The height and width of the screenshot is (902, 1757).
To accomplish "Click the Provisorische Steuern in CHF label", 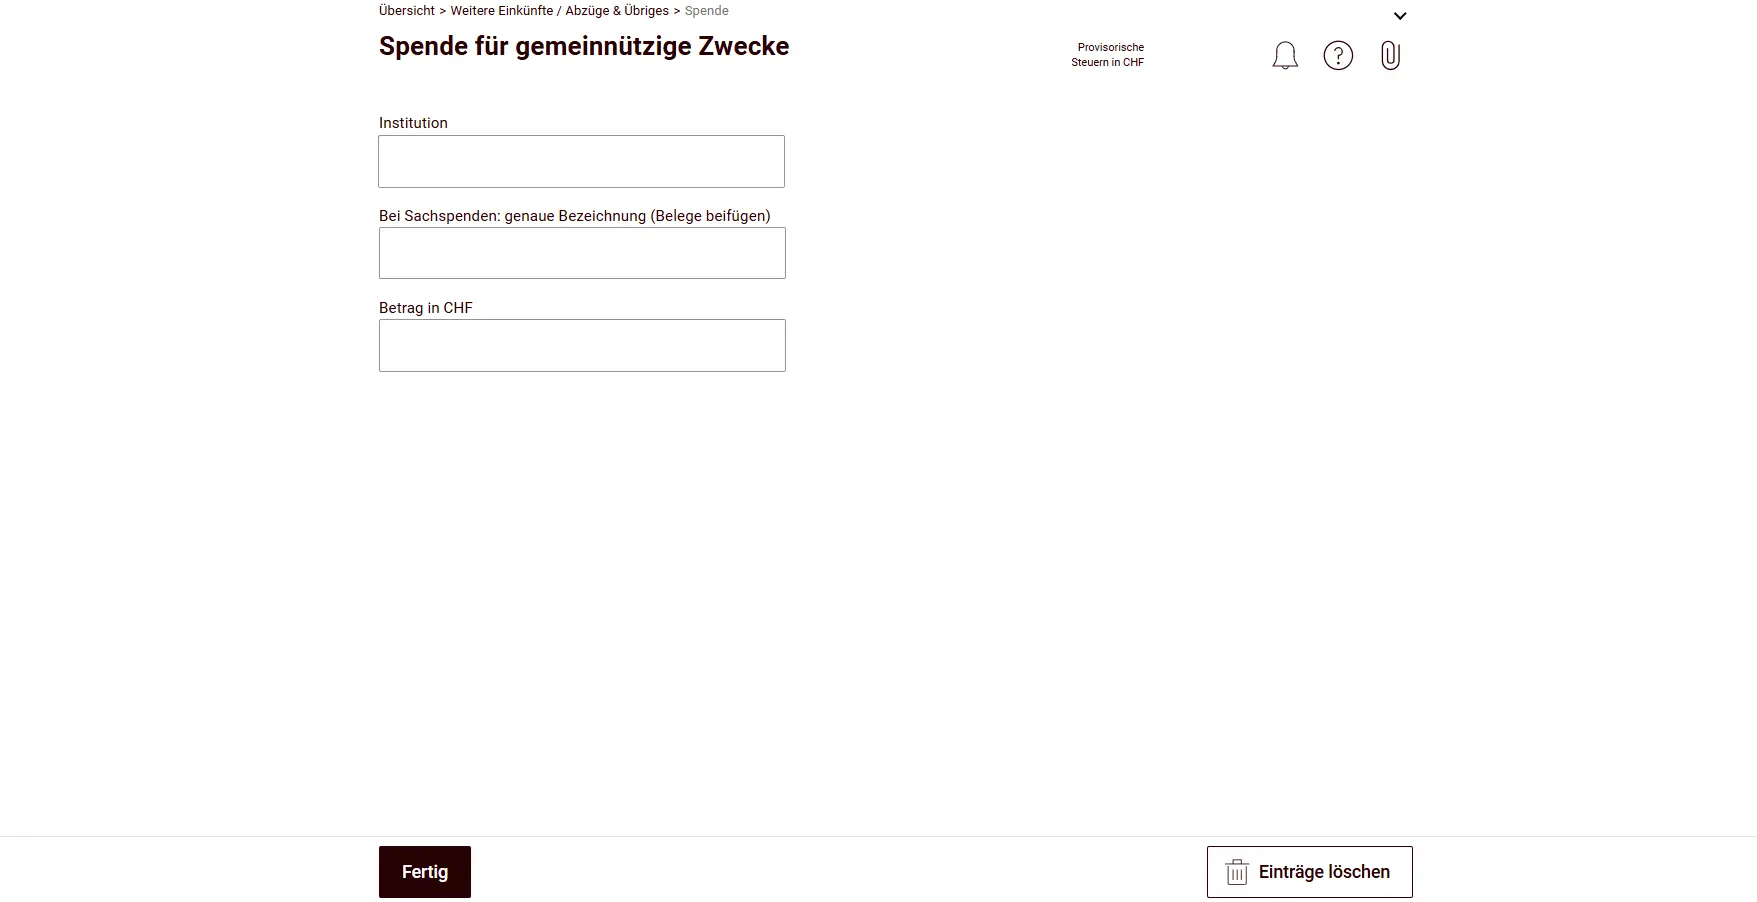I will [1108, 54].
